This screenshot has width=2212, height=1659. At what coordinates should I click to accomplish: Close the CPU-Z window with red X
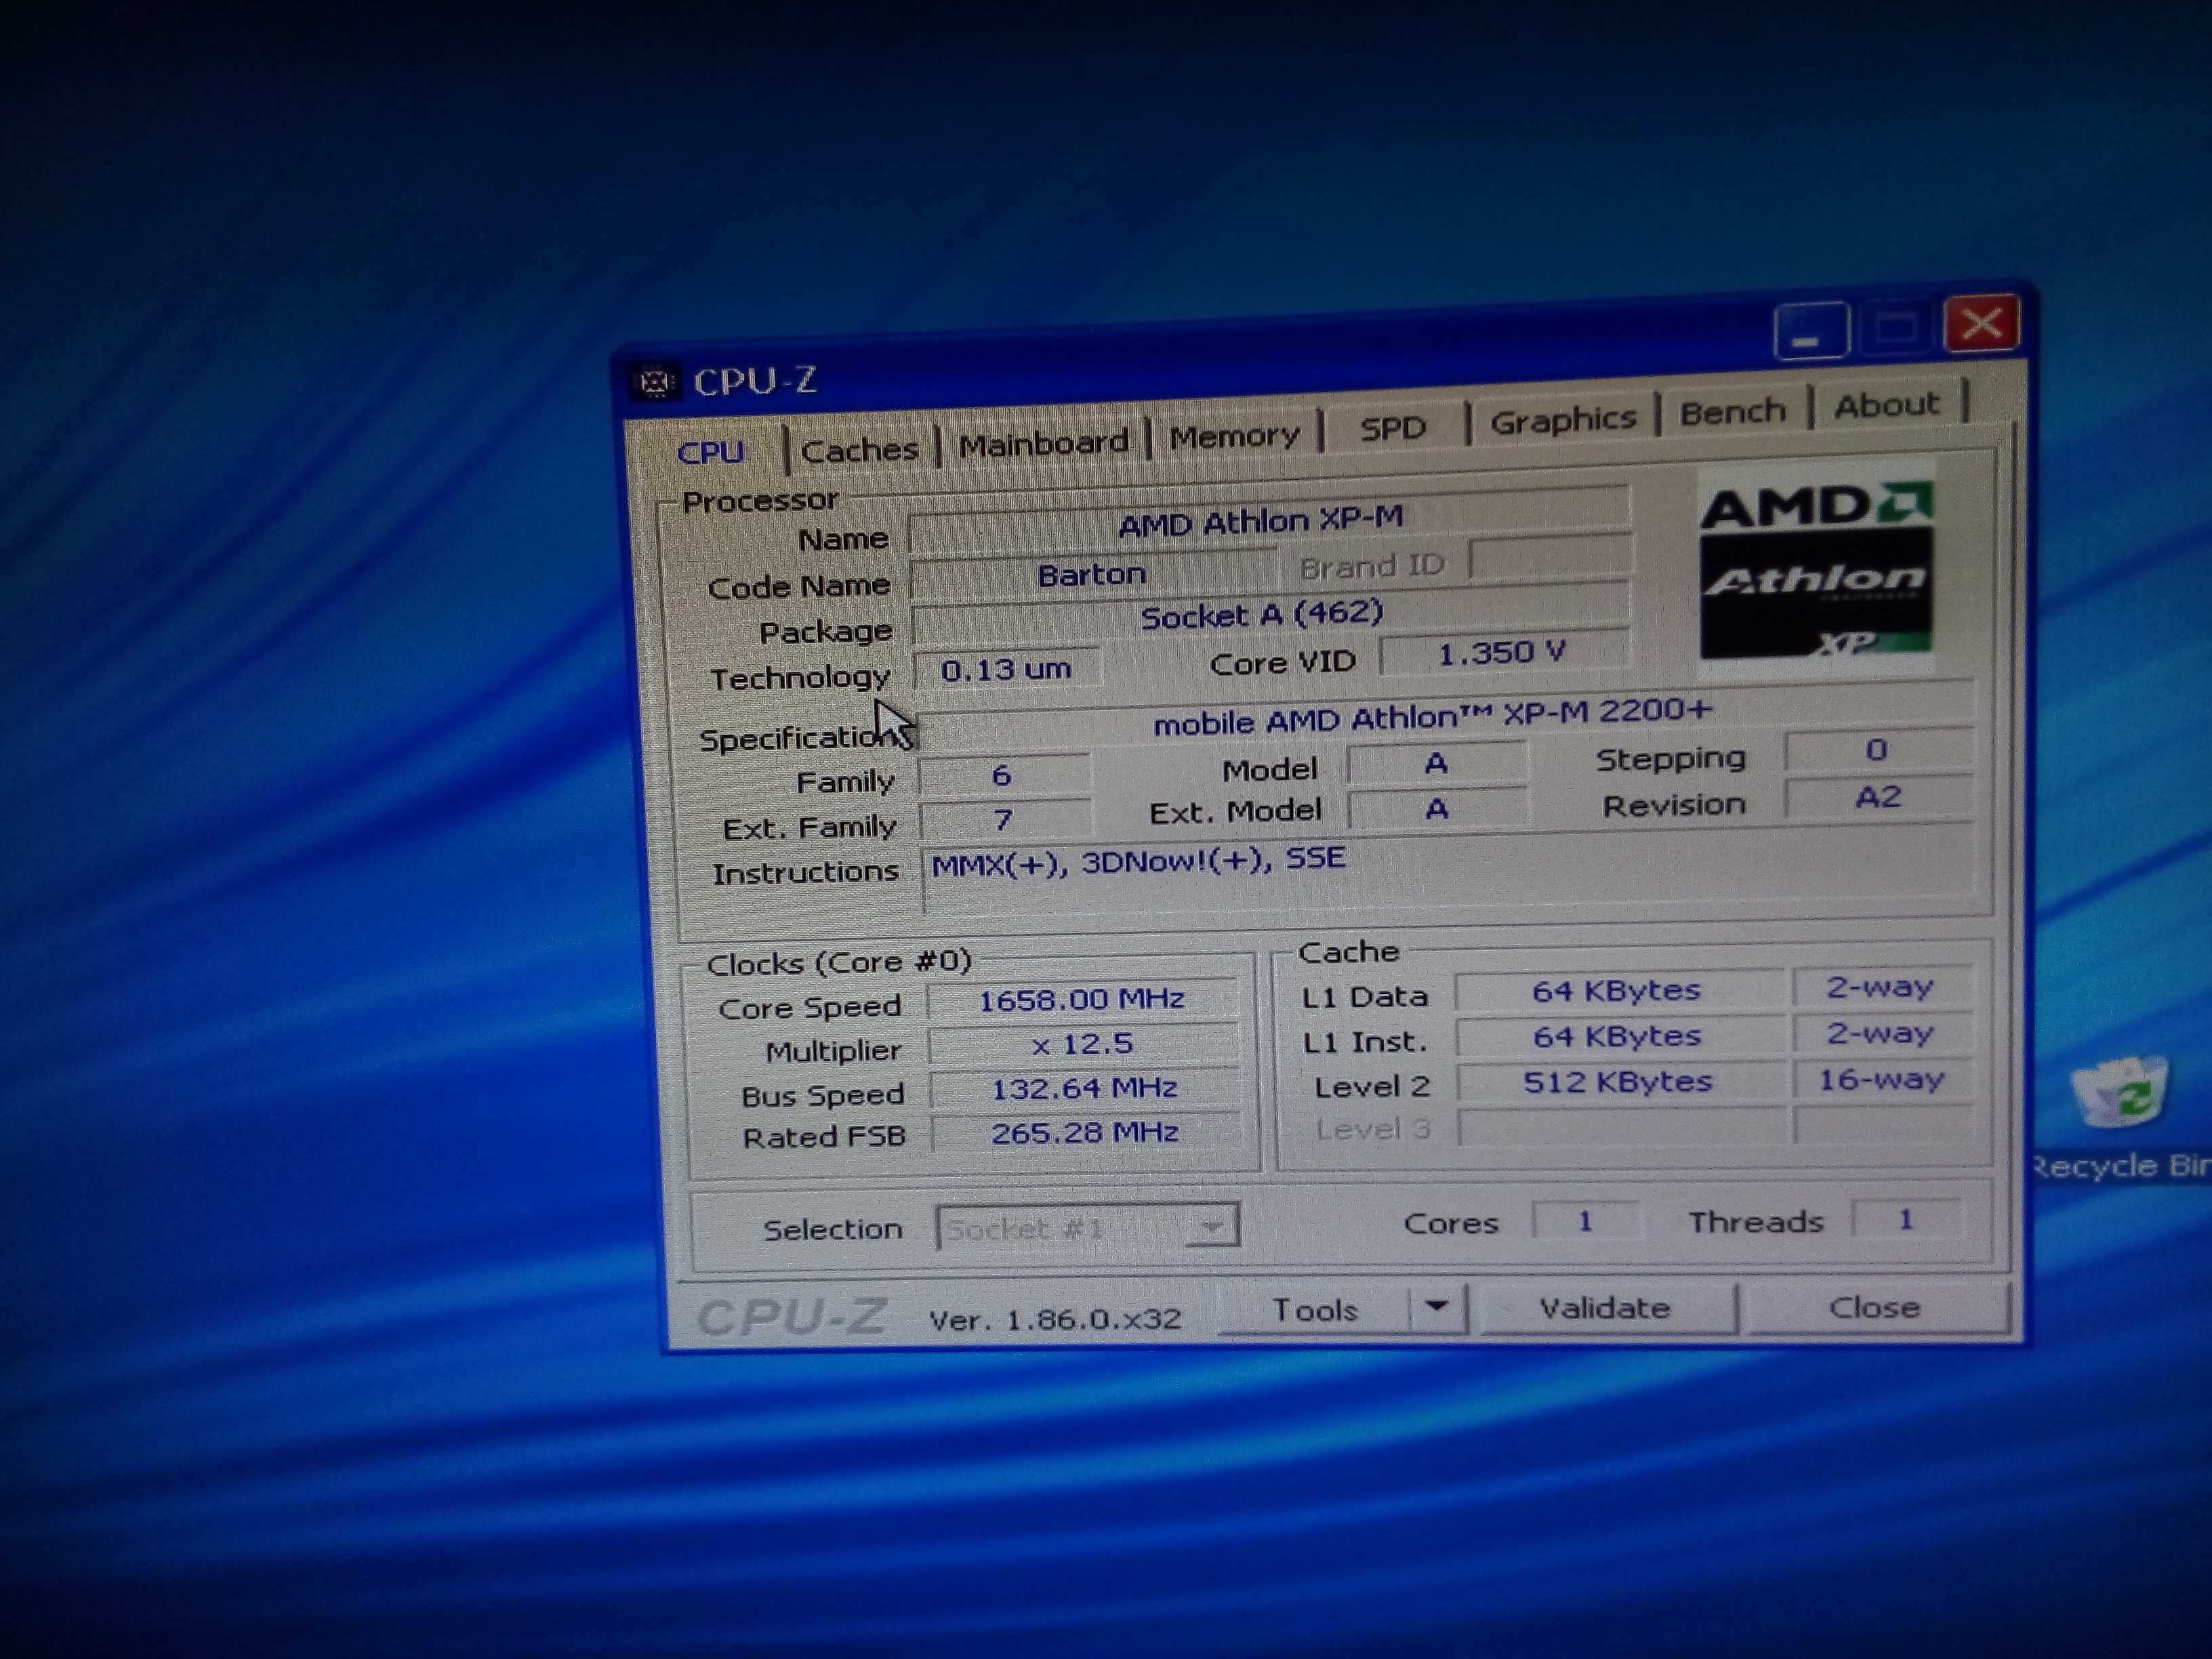point(1981,323)
